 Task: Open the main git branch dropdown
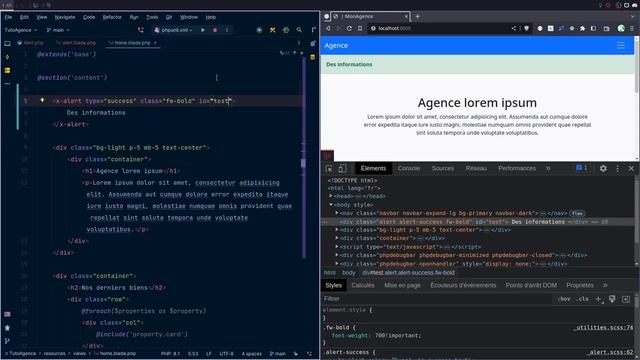58,30
